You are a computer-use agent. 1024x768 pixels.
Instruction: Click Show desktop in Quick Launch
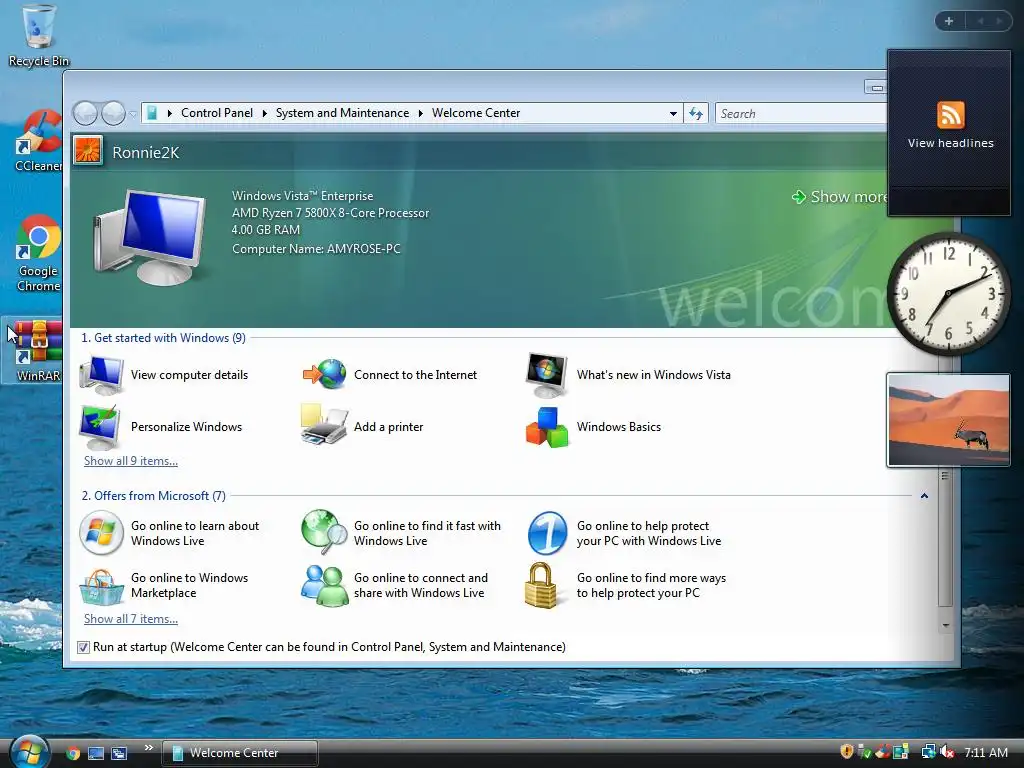click(96, 753)
